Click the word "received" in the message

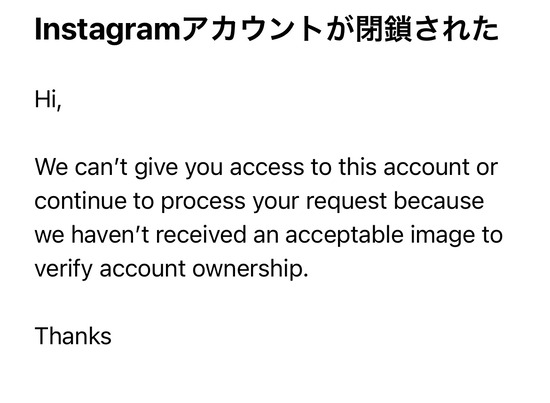point(201,235)
